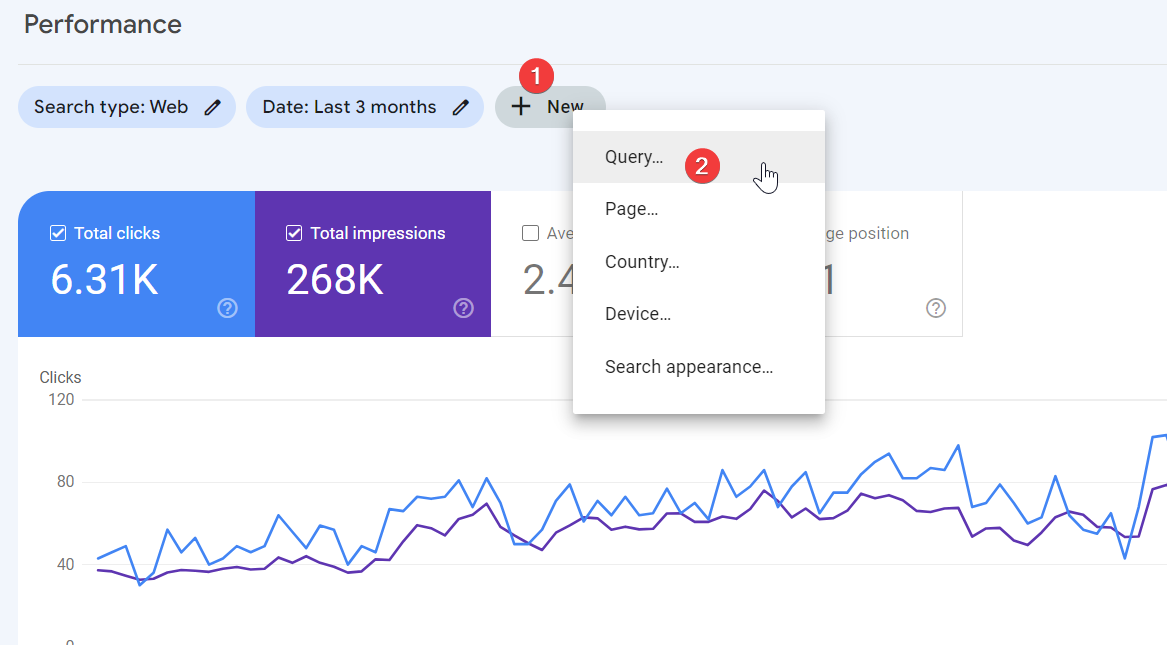Viewport: 1167px width, 645px height.
Task: Click the Performance page heading
Action: click(103, 25)
